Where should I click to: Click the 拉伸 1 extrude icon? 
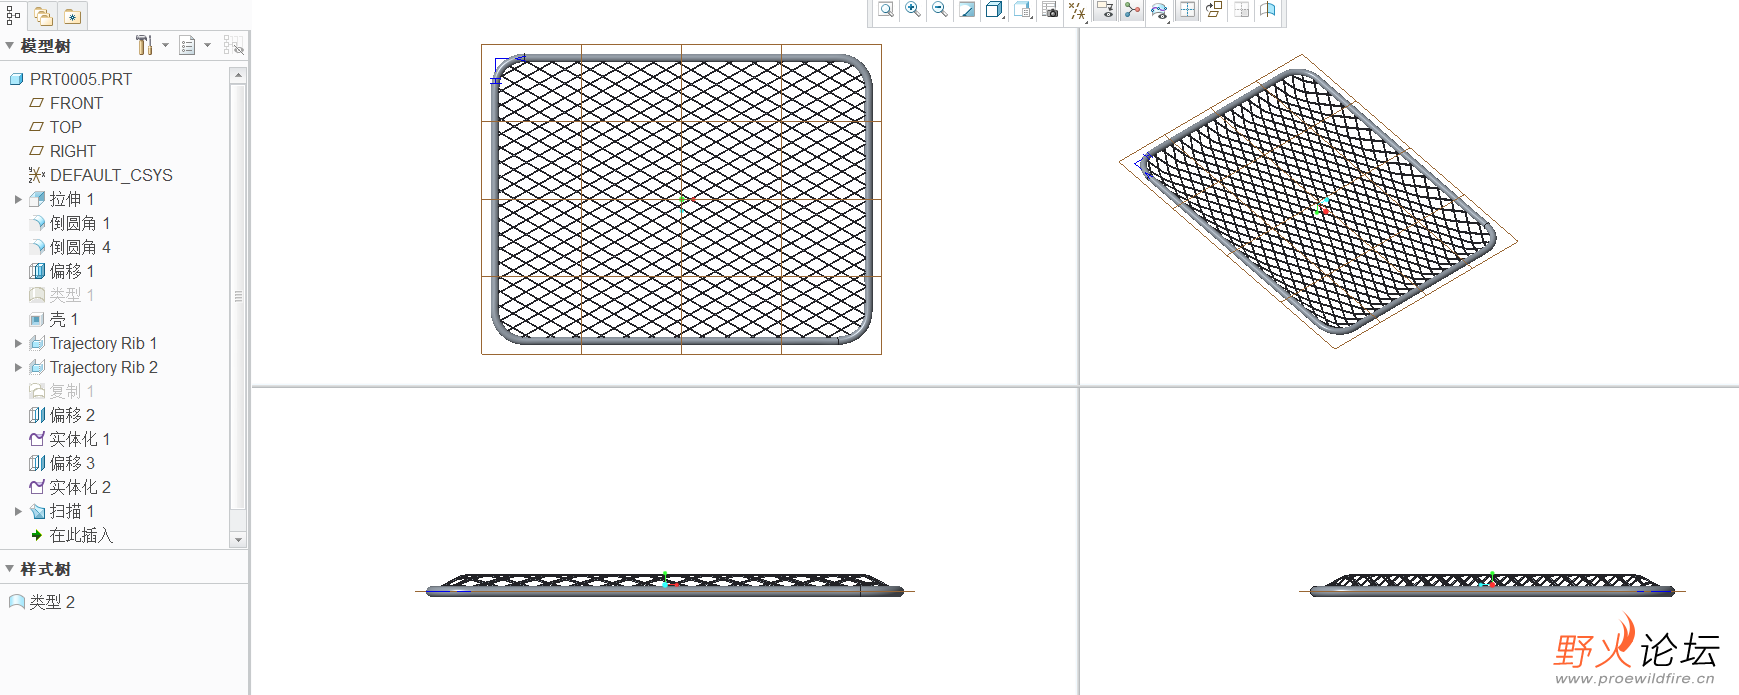[37, 199]
